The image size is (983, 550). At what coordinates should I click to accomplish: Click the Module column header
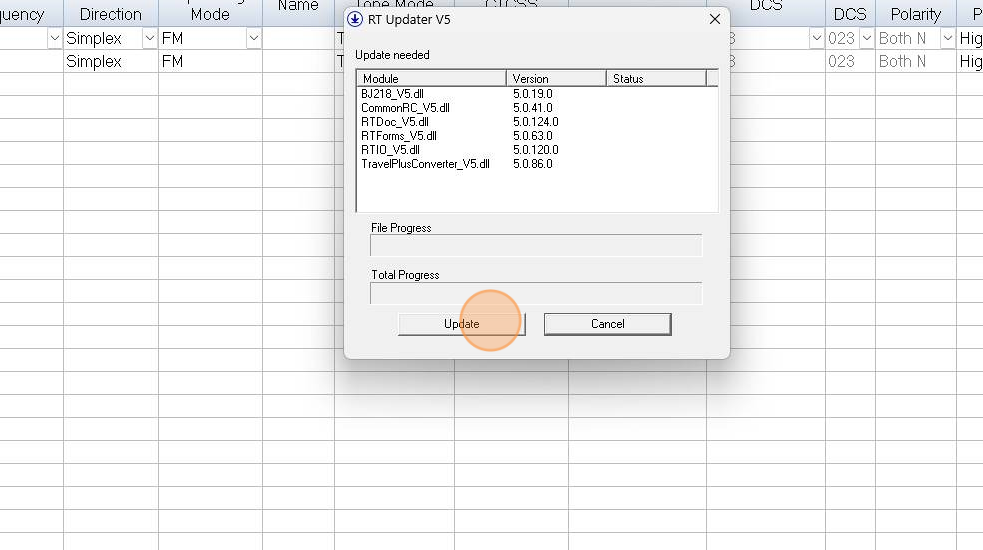pyautogui.click(x=431, y=78)
